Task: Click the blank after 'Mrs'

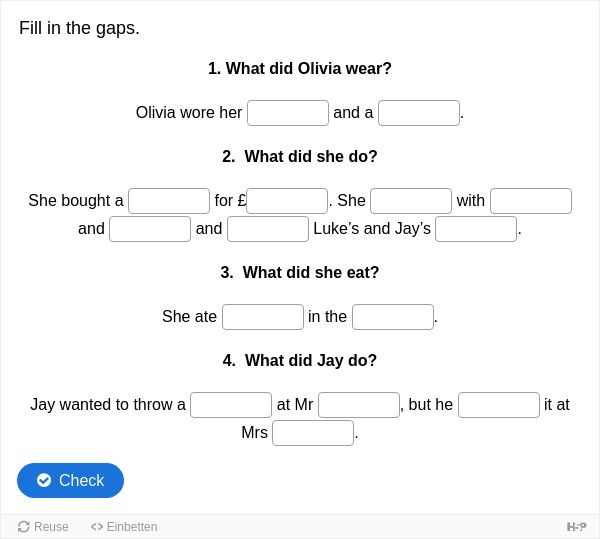Action: (313, 433)
